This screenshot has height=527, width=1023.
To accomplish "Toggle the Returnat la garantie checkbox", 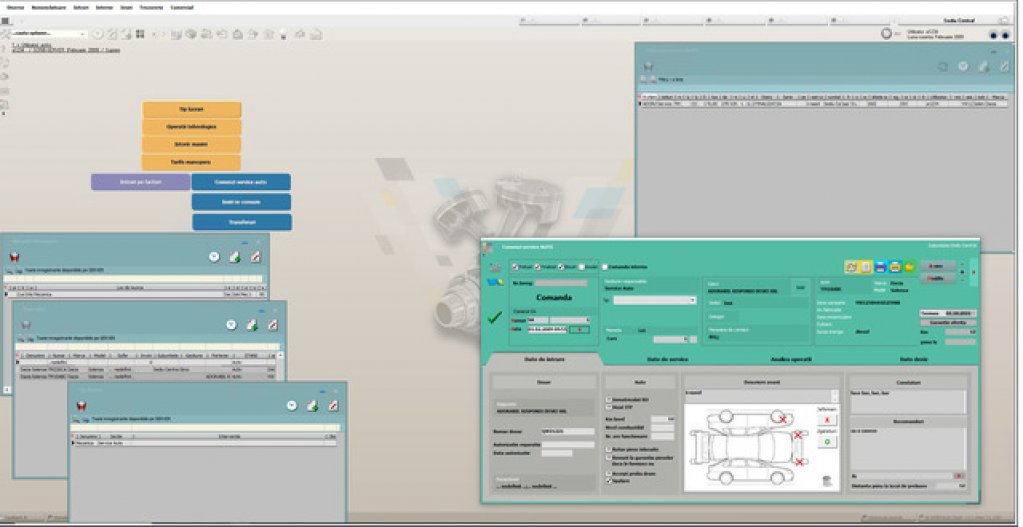I will tap(609, 459).
